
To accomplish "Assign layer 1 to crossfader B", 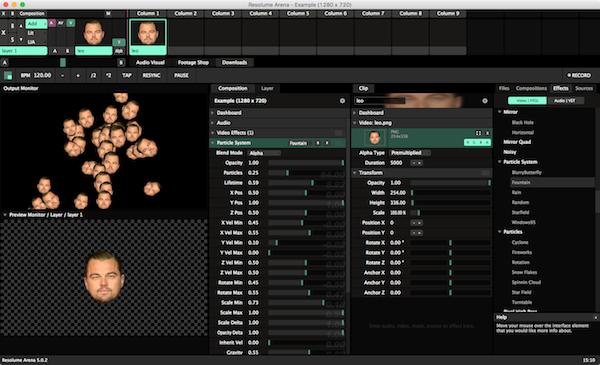I will tap(67, 51).
